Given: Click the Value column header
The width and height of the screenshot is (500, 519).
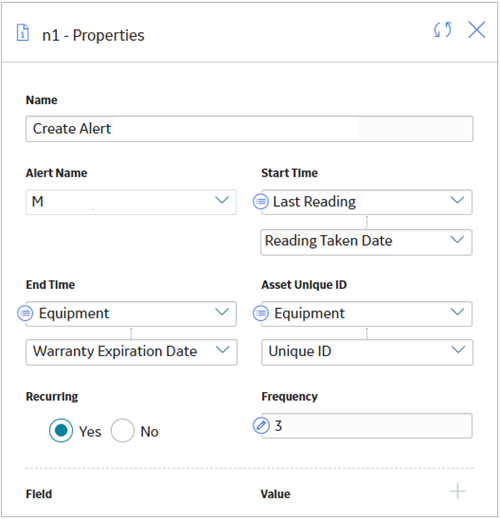Looking at the screenshot, I should click(275, 494).
